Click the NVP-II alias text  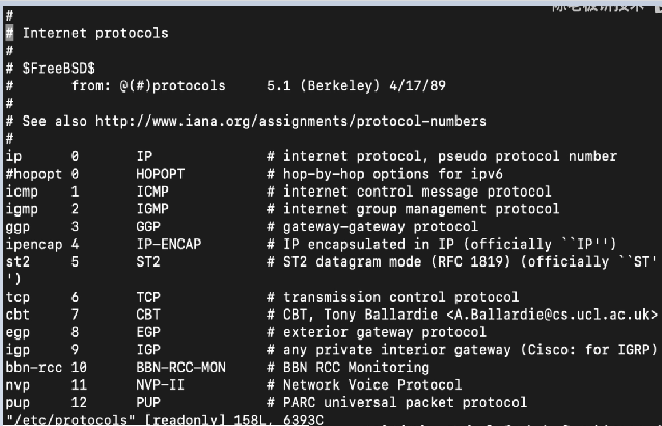(x=160, y=385)
